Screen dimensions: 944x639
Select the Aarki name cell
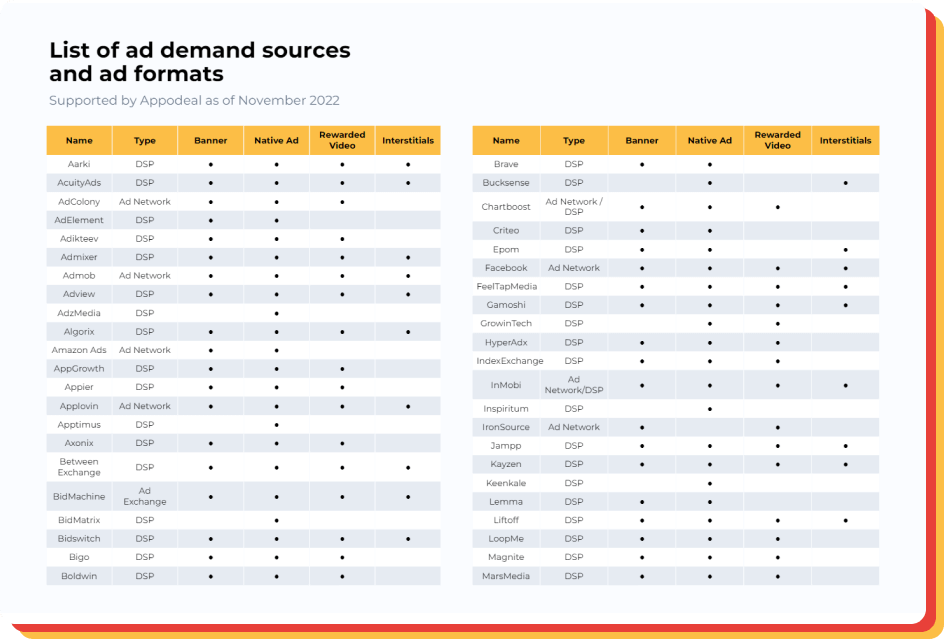click(79, 164)
